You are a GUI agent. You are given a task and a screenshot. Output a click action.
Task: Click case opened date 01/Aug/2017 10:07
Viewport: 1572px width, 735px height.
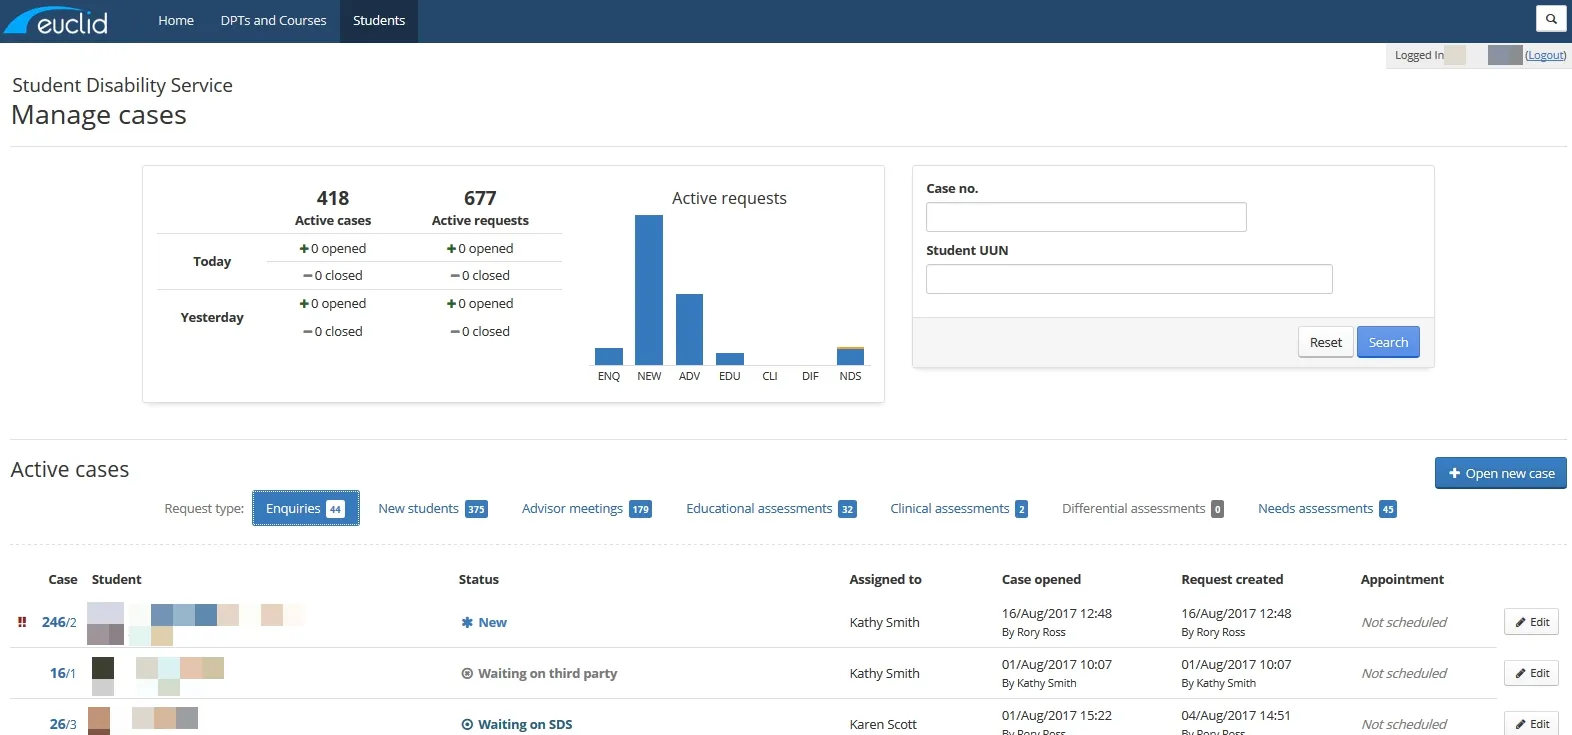[x=1057, y=664]
